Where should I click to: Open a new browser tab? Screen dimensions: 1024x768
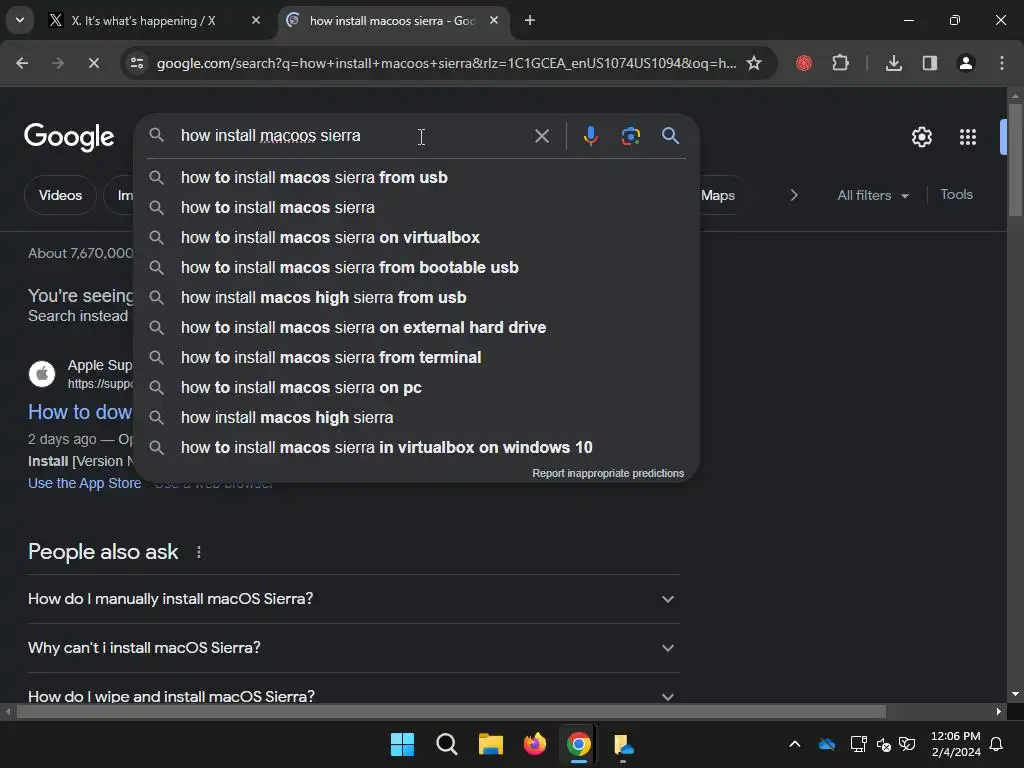[x=530, y=20]
